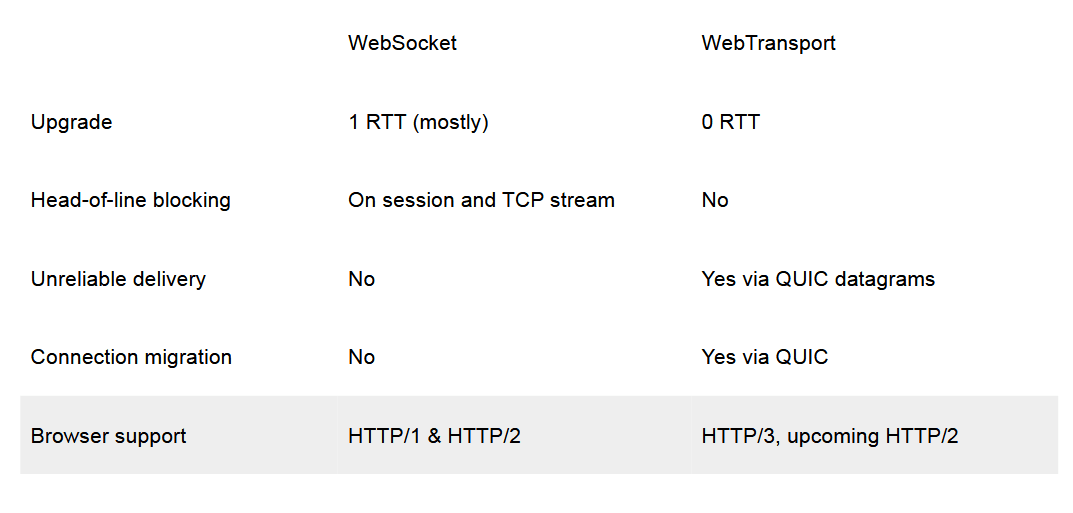This screenshot has width=1073, height=513.
Task: Click the WebSocket column header
Action: tap(402, 43)
